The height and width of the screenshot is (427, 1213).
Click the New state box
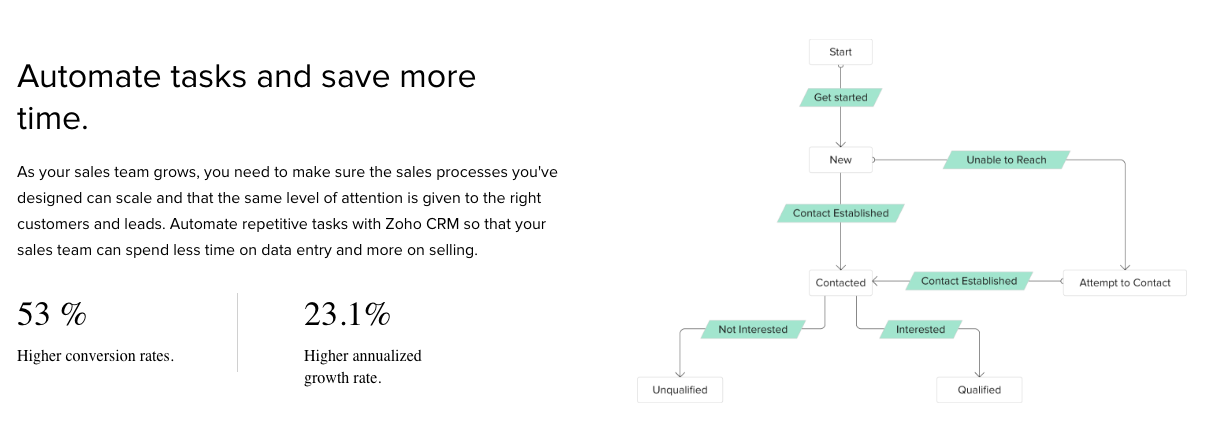point(840,159)
